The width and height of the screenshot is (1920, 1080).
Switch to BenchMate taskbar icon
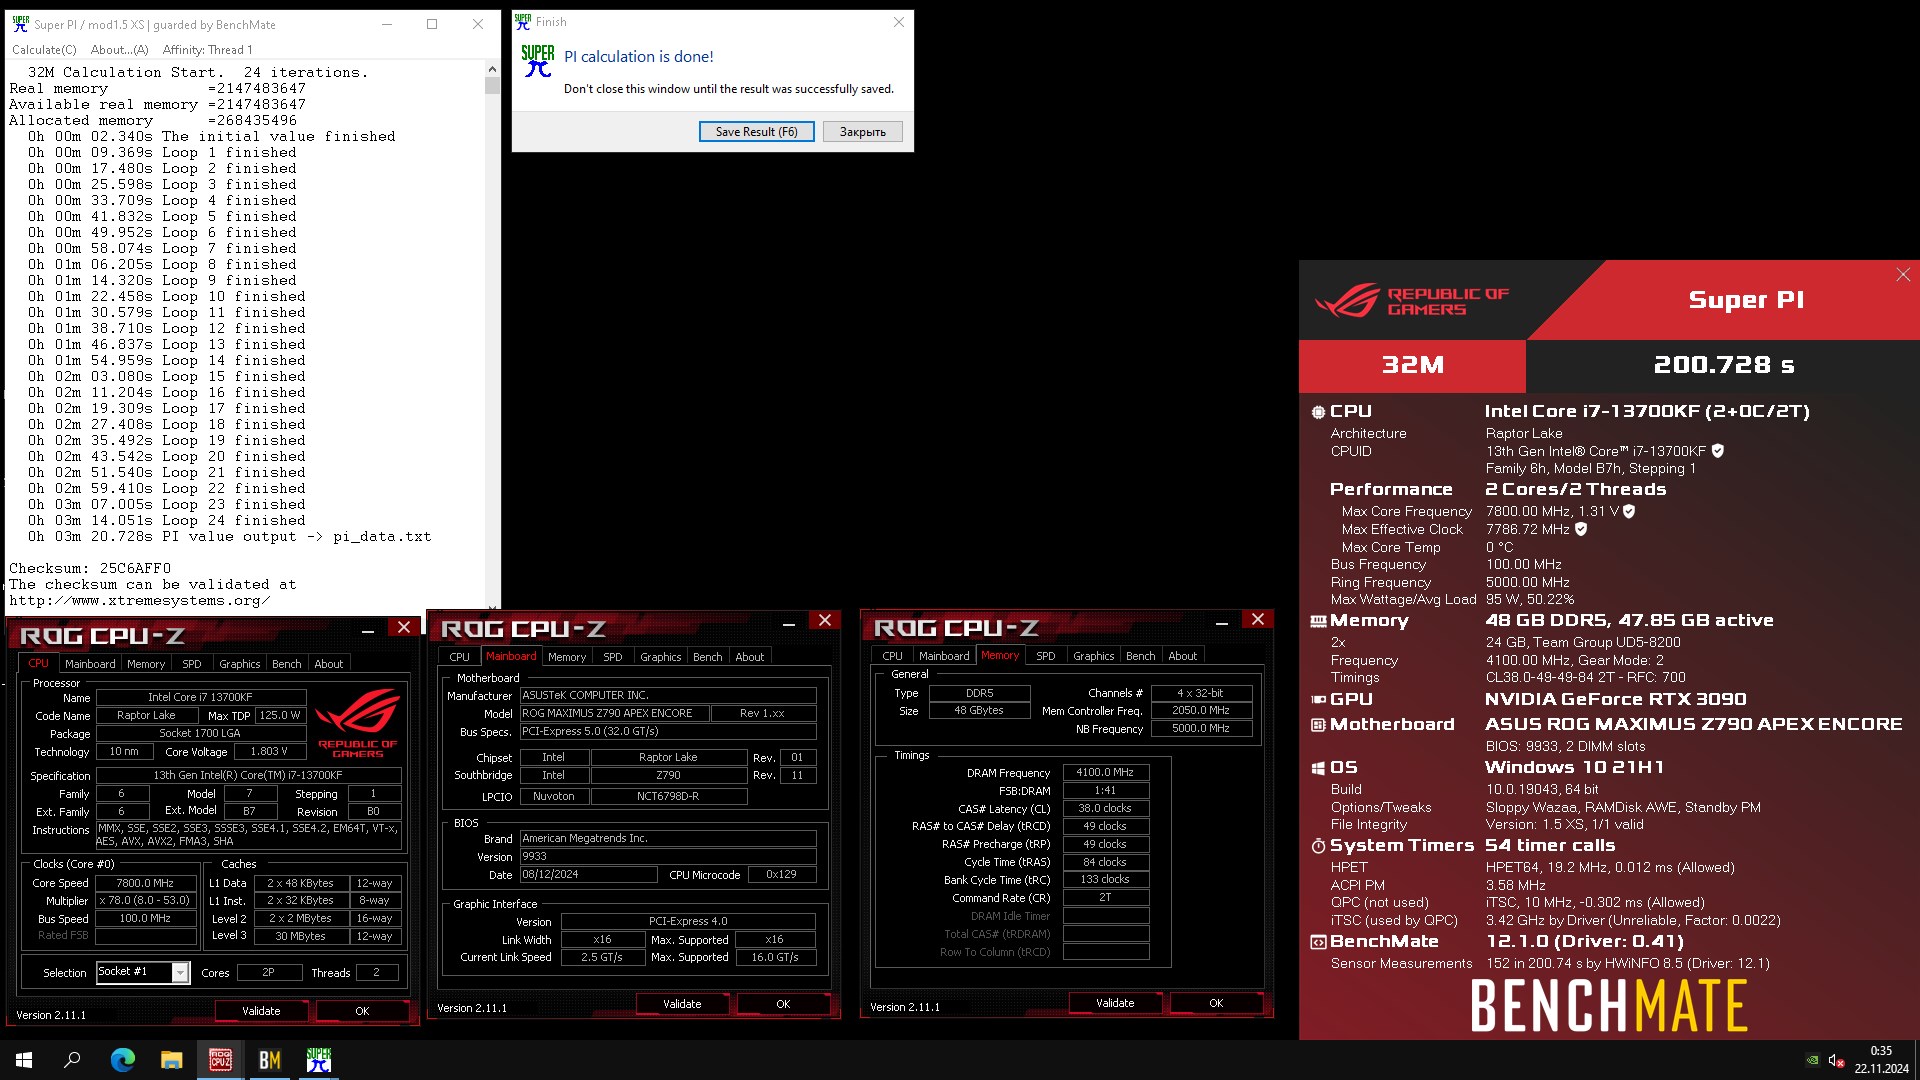click(269, 1060)
